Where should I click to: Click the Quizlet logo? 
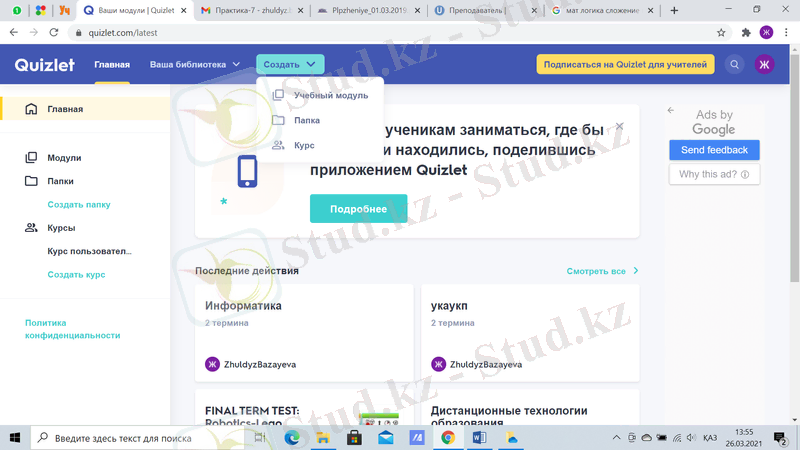click(44, 65)
